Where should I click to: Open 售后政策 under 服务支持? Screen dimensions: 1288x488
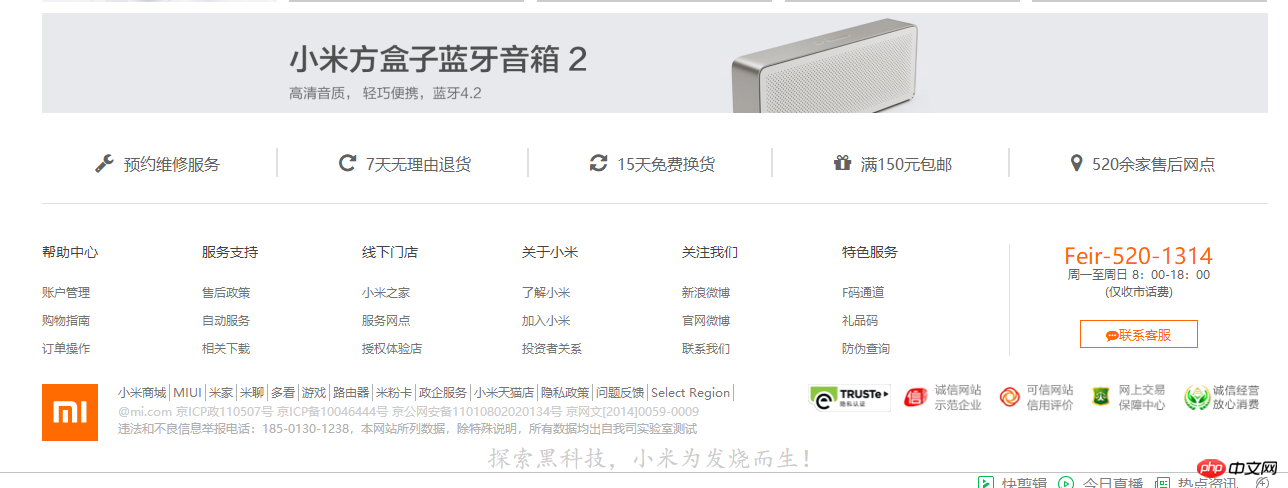[226, 292]
